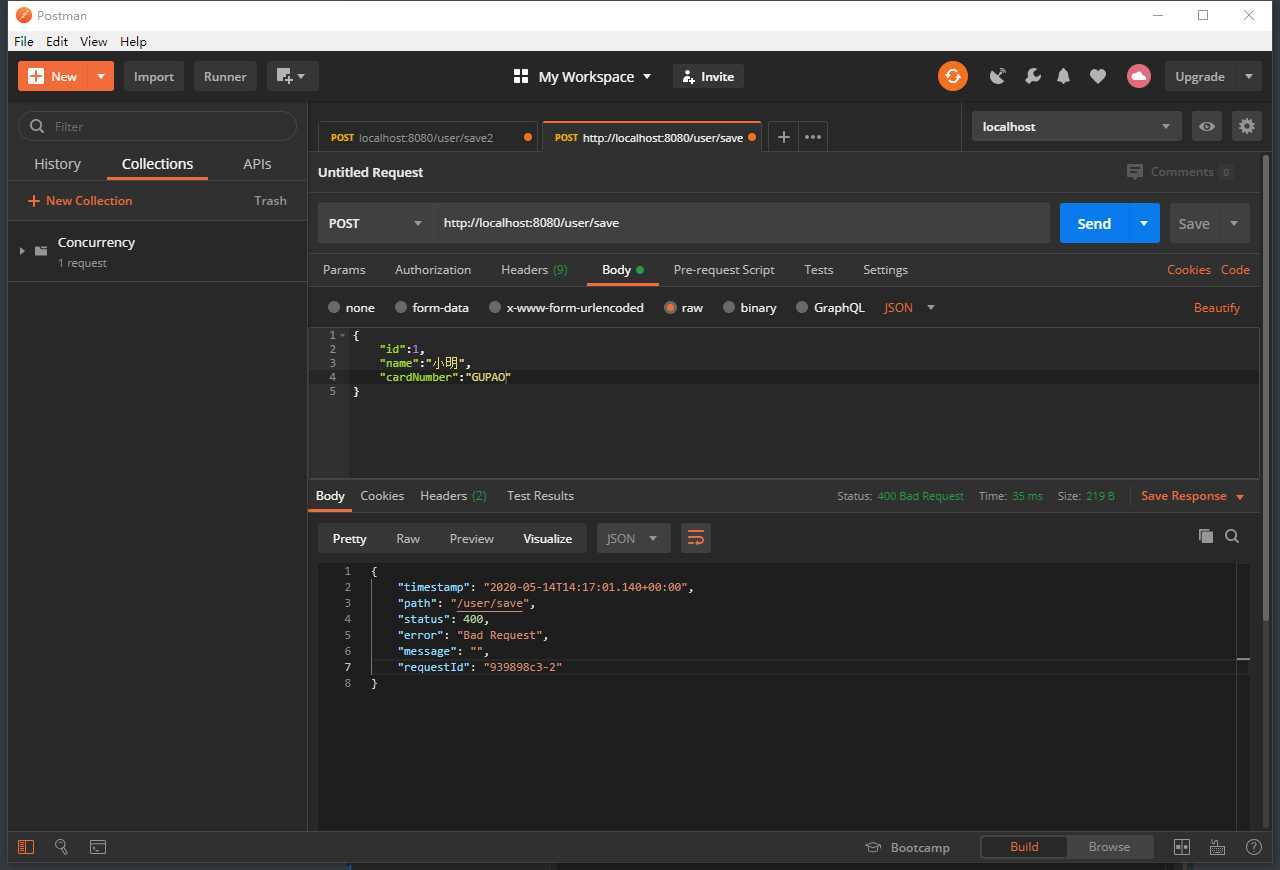Open the Postman console icon
The width and height of the screenshot is (1280, 870).
click(98, 847)
